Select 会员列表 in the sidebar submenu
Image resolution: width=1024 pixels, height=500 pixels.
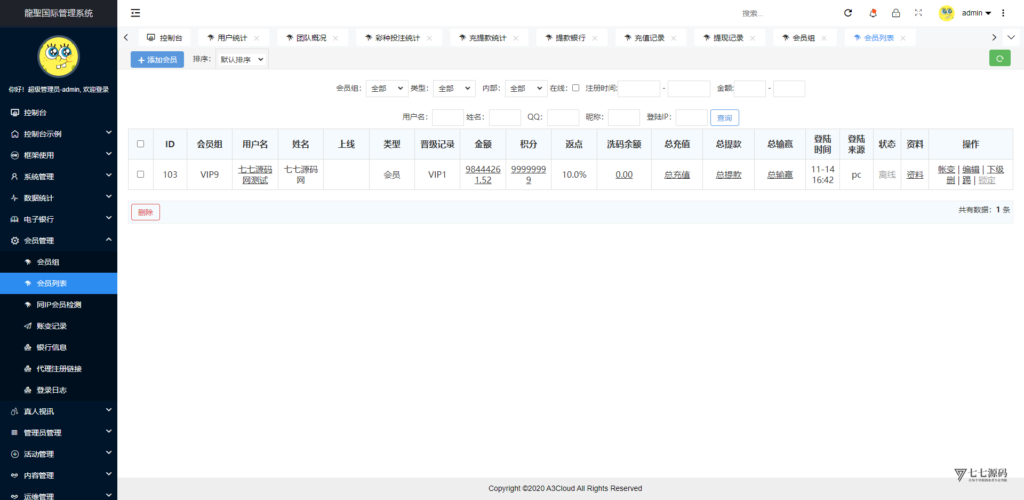click(59, 283)
